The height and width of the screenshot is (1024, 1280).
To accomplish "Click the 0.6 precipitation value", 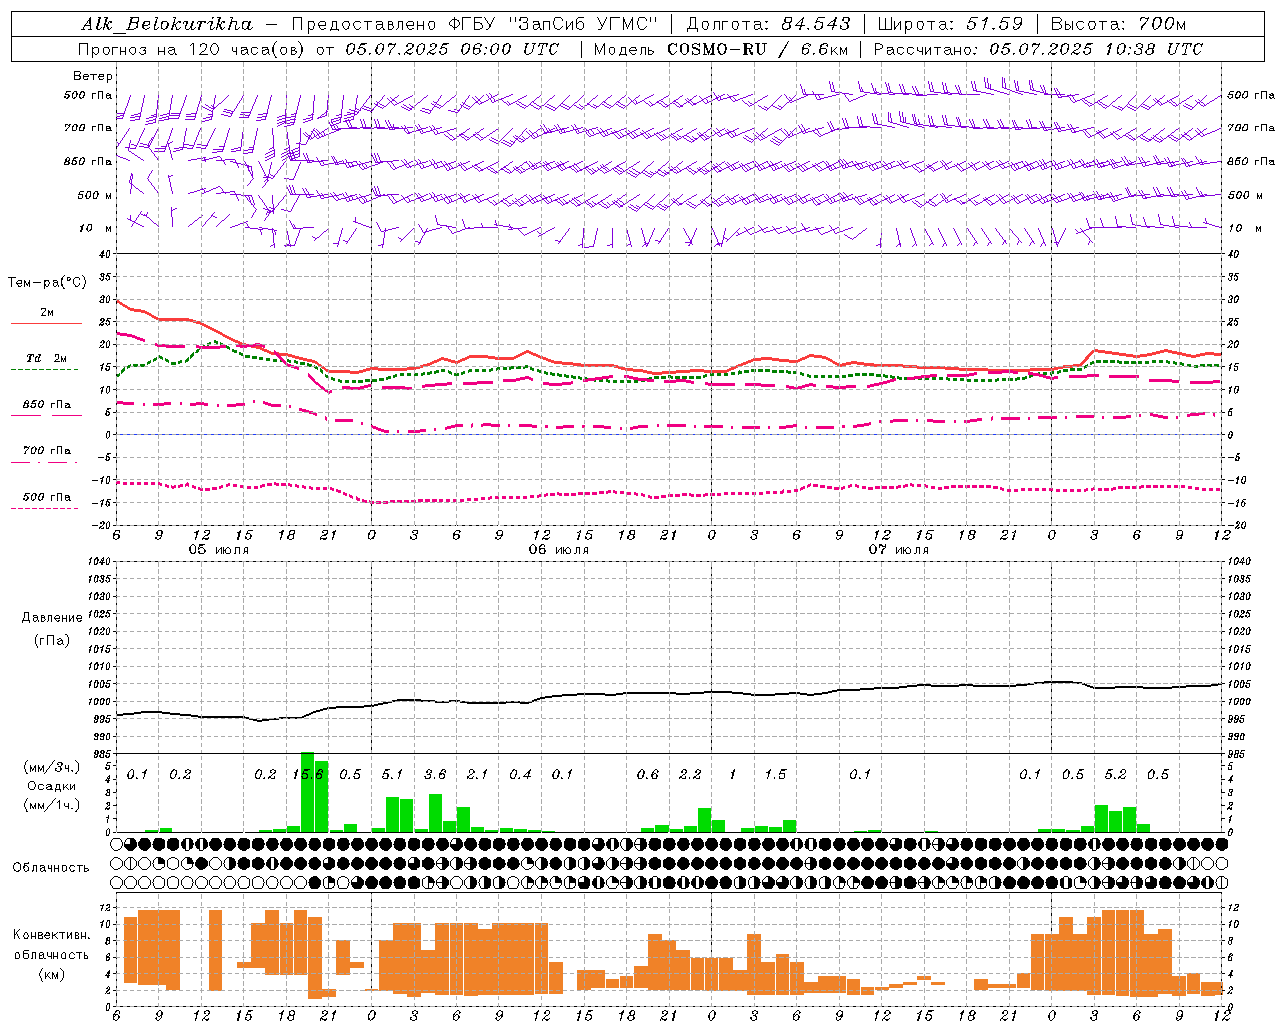I will point(648,775).
